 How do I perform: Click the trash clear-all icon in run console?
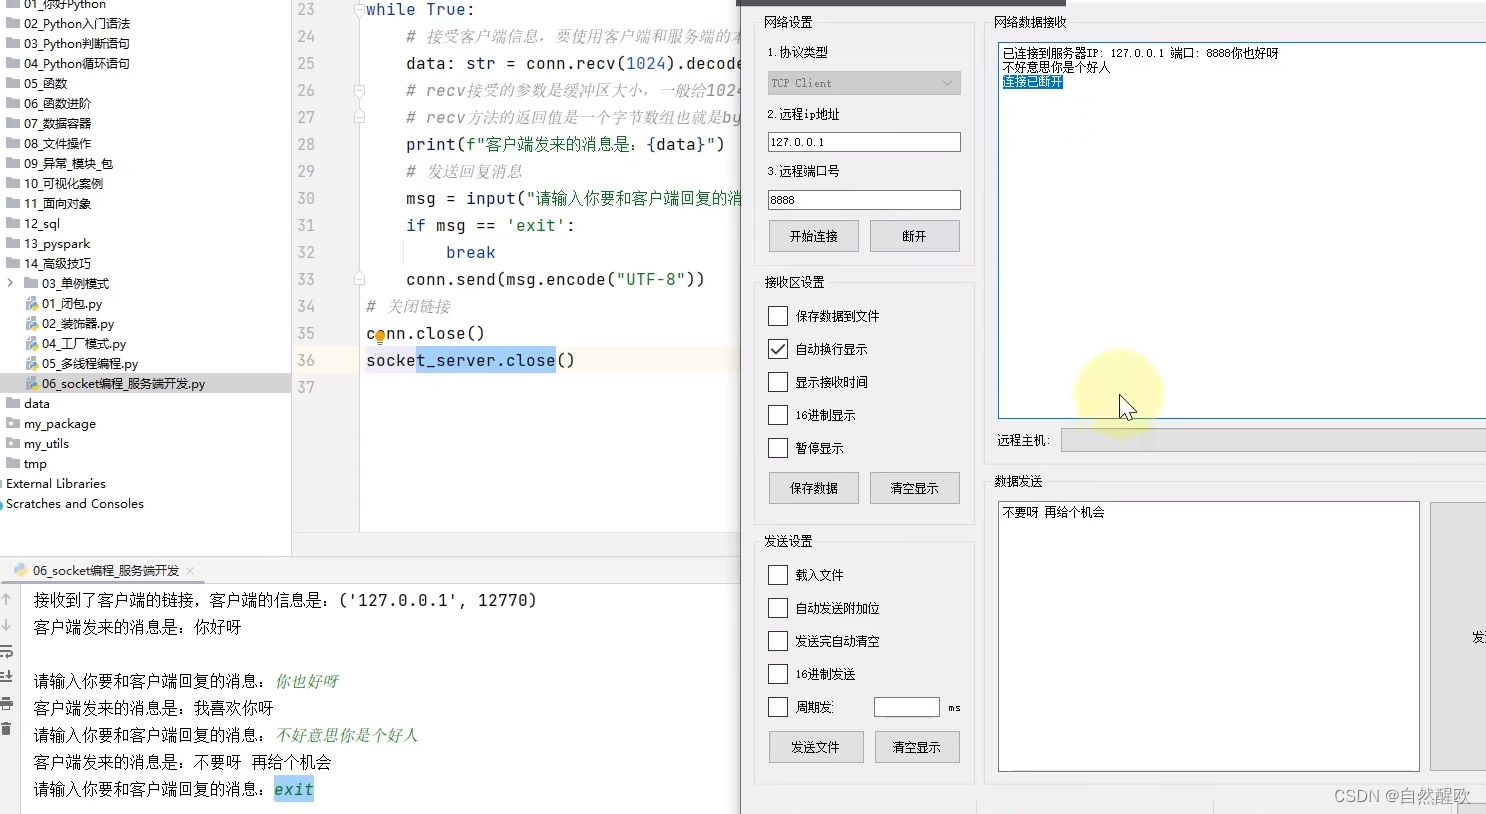[6, 729]
